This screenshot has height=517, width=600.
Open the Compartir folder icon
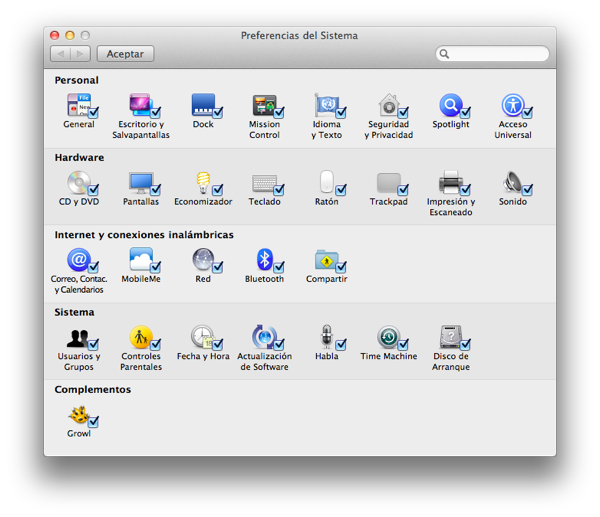pyautogui.click(x=326, y=259)
